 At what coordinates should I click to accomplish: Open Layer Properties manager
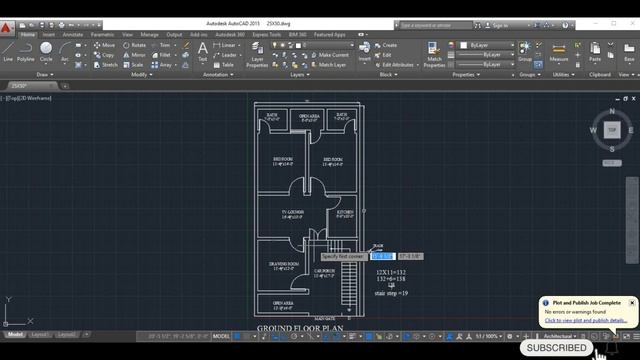click(x=257, y=55)
